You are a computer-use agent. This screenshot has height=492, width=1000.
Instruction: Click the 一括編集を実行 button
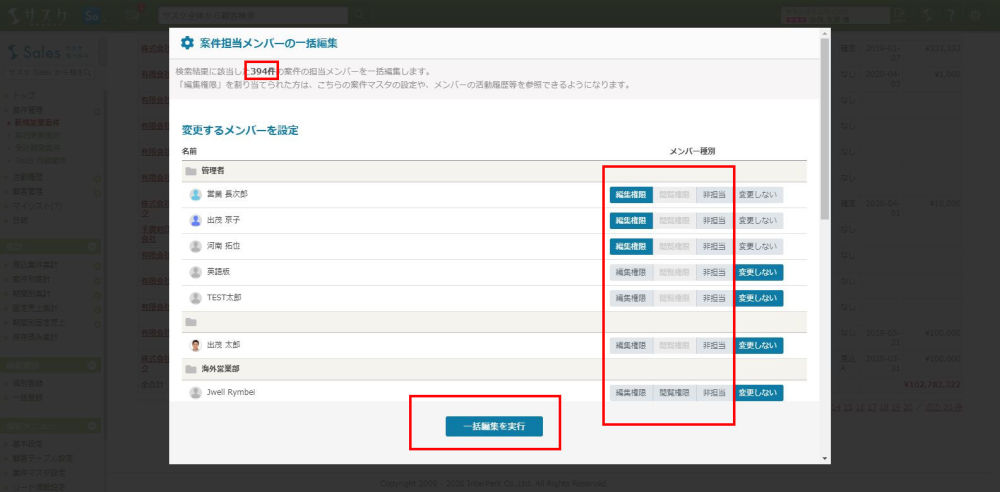494,427
